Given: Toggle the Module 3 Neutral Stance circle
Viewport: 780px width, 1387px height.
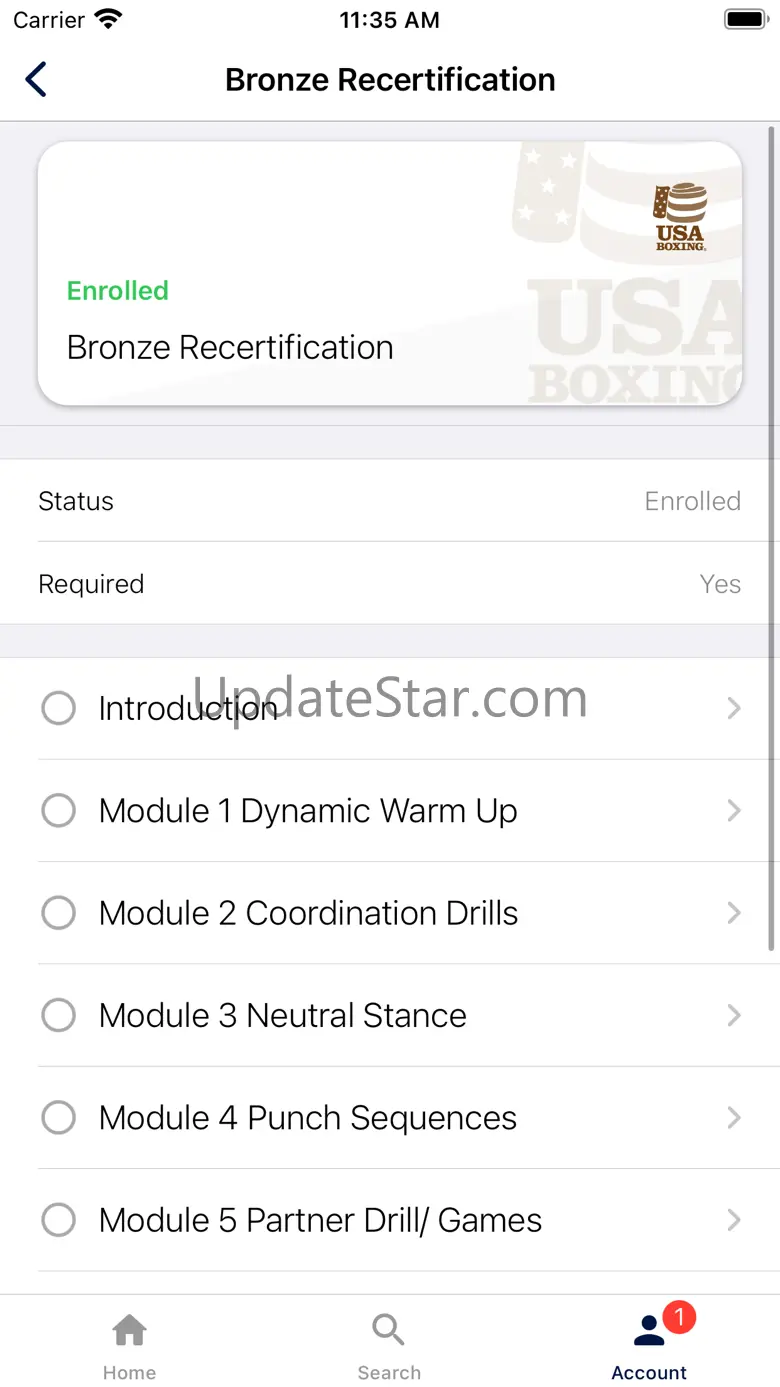Looking at the screenshot, I should click(x=58, y=1015).
